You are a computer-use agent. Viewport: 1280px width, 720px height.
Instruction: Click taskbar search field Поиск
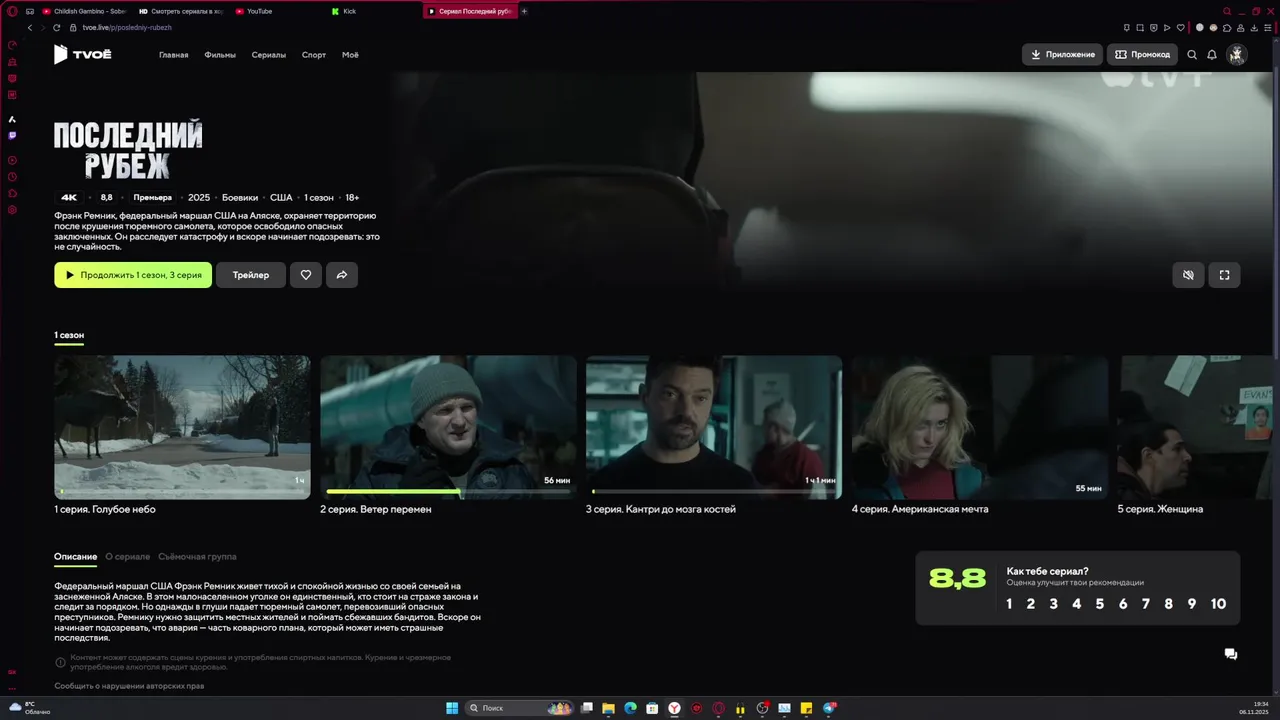click(520, 708)
